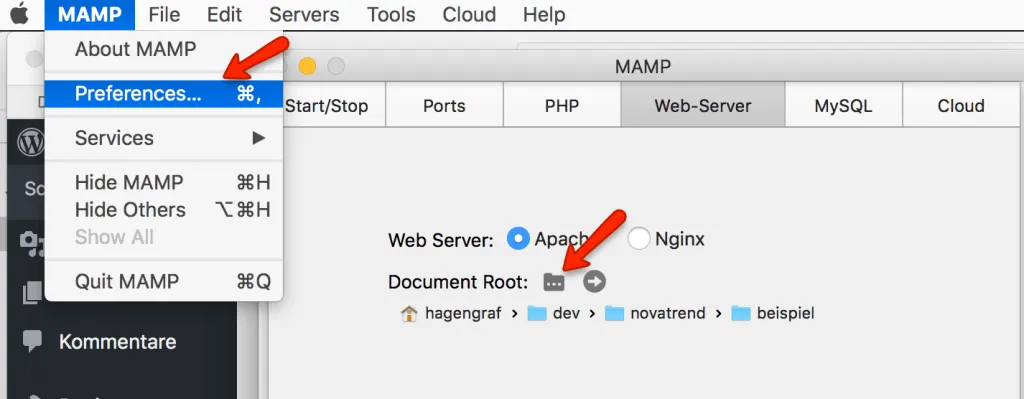Choose About MAMP from the menu

(164, 49)
